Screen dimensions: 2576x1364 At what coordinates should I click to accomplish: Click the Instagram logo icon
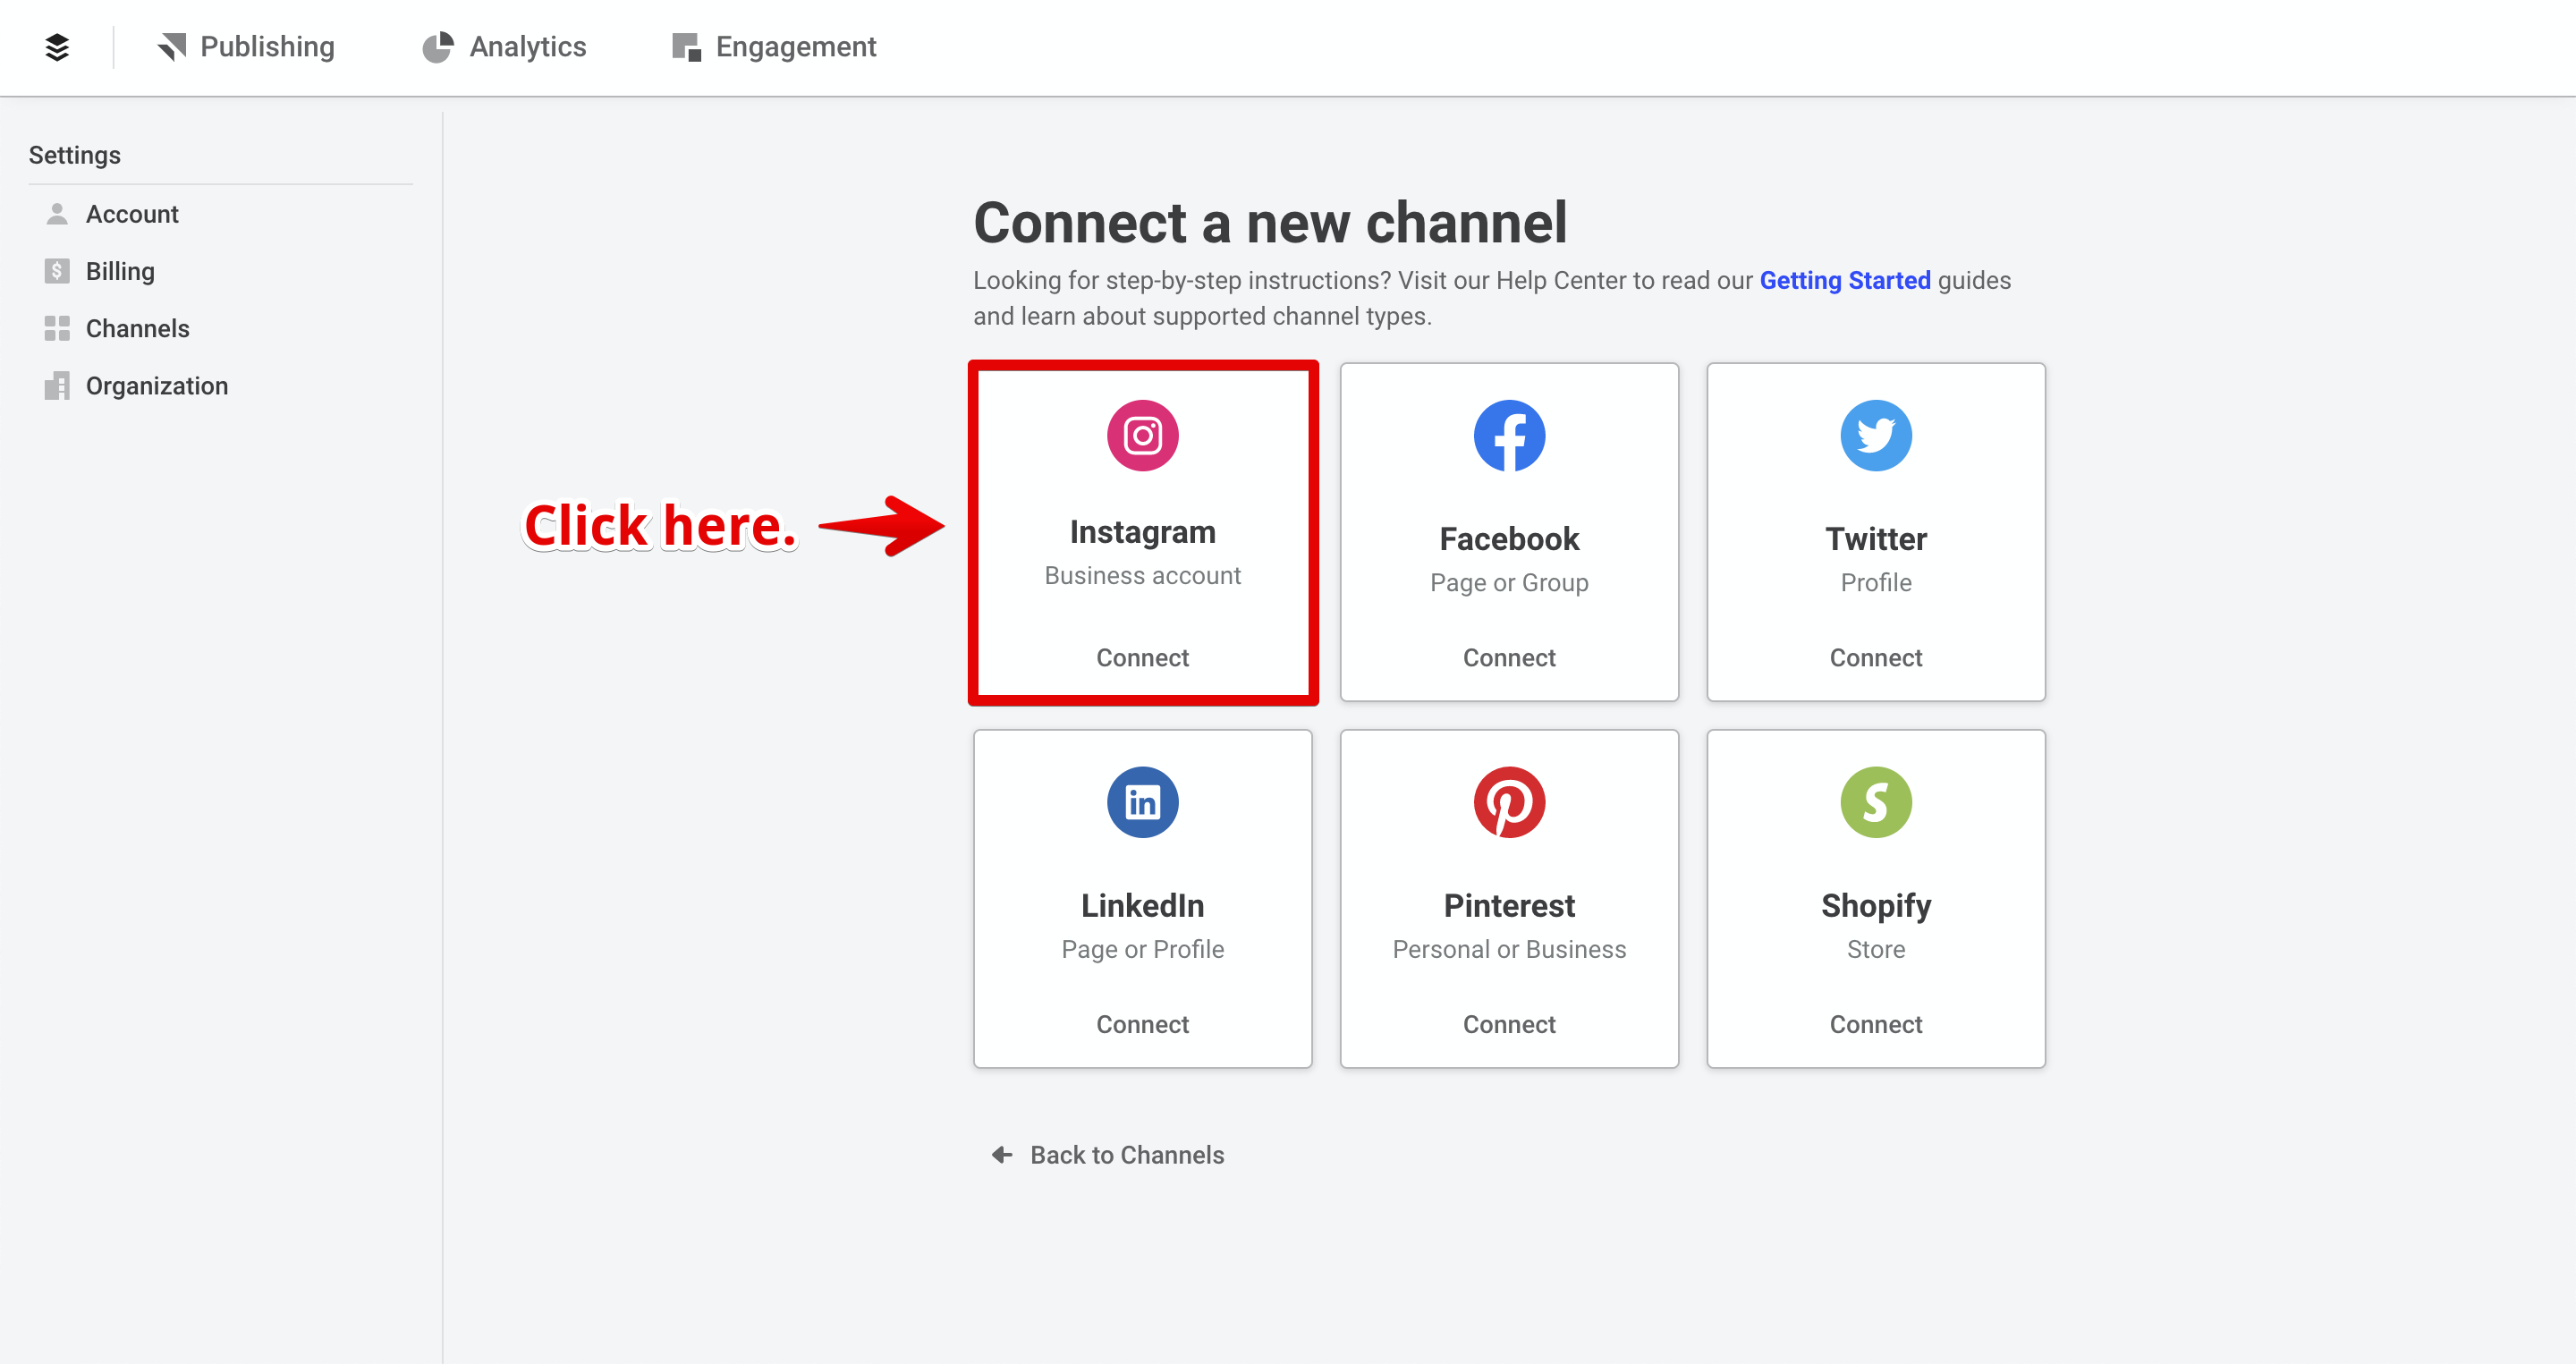(x=1142, y=436)
